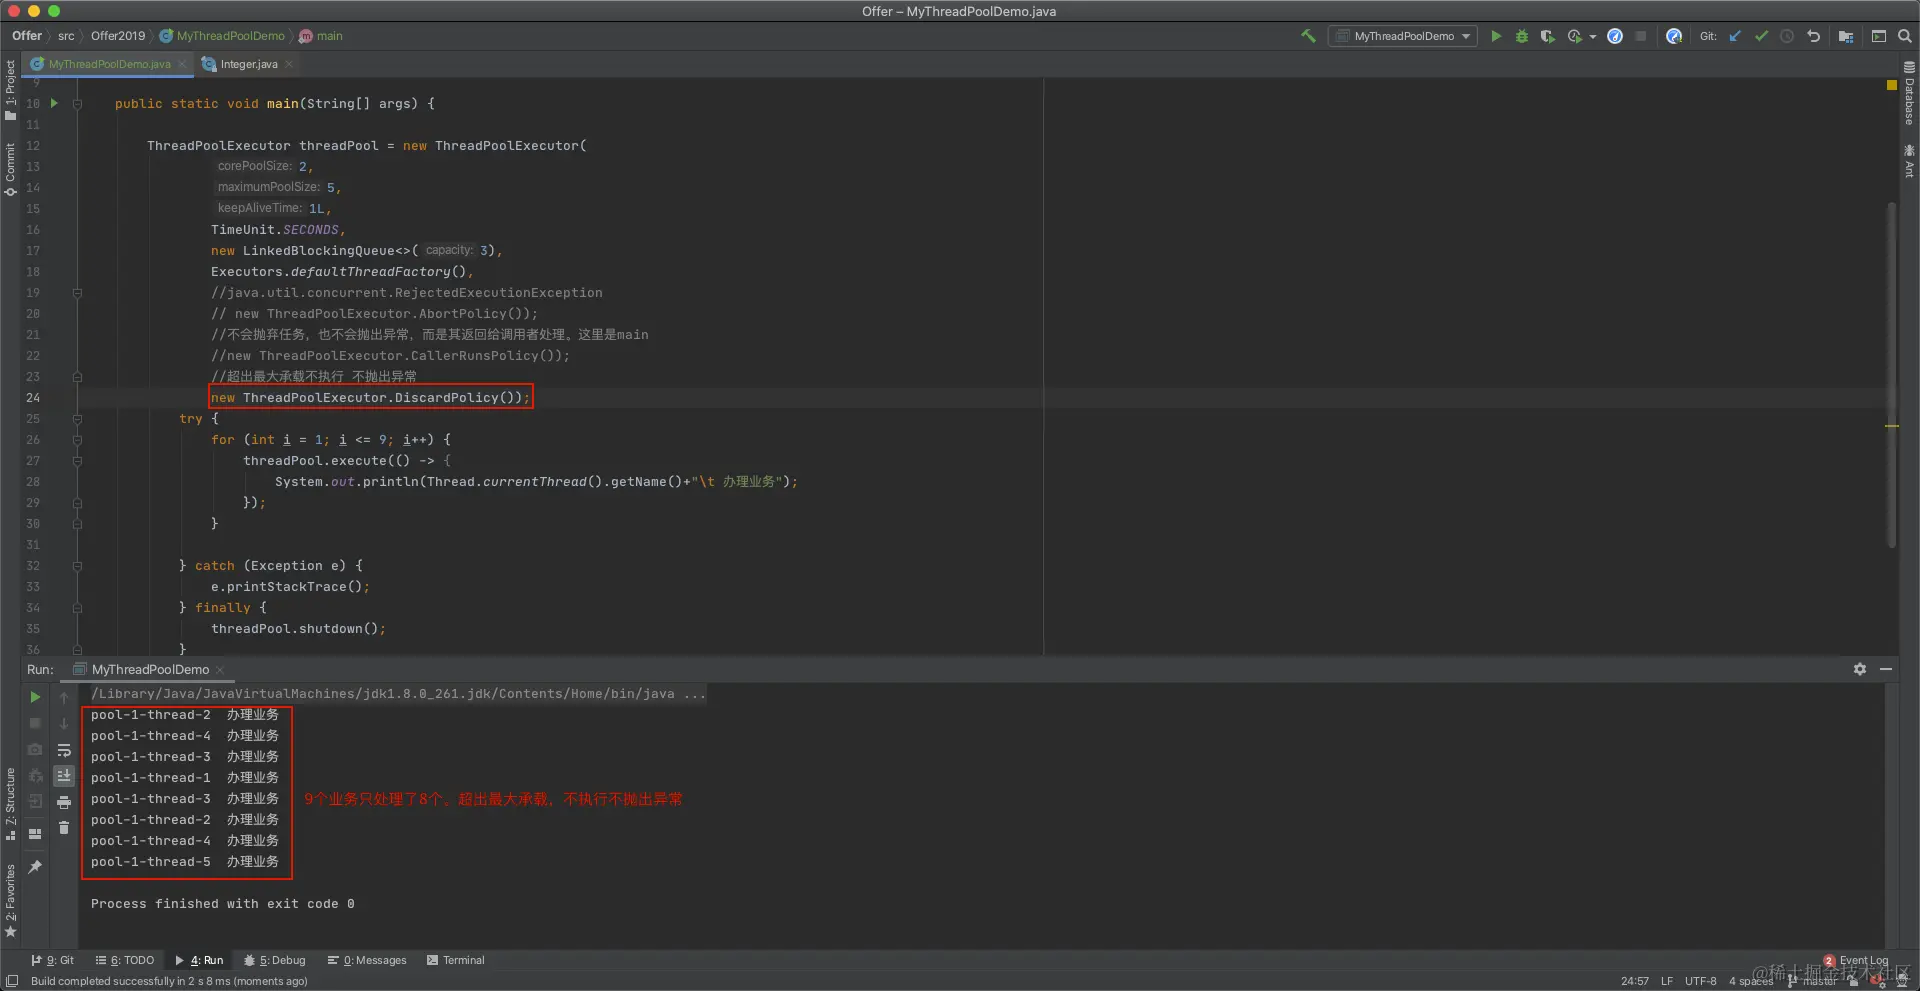Open Project Structure from the toolbar

(x=1846, y=36)
